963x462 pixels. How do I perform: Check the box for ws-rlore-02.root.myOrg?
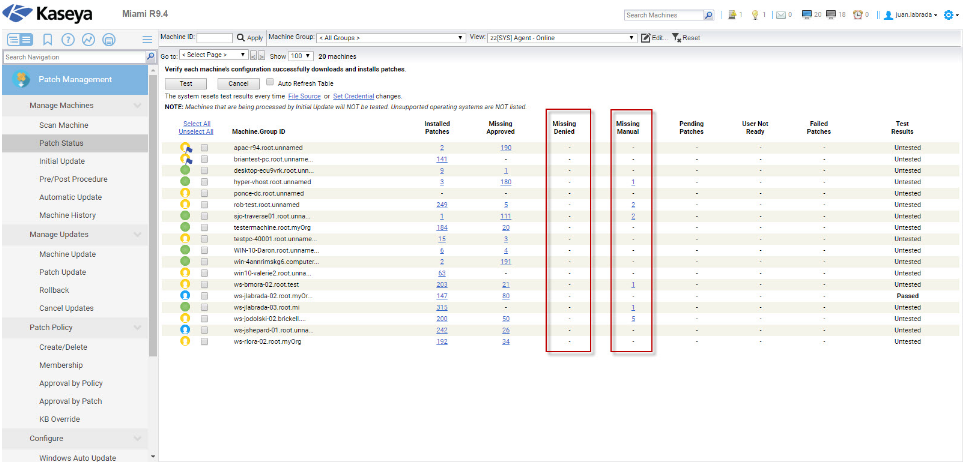pyautogui.click(x=205, y=342)
